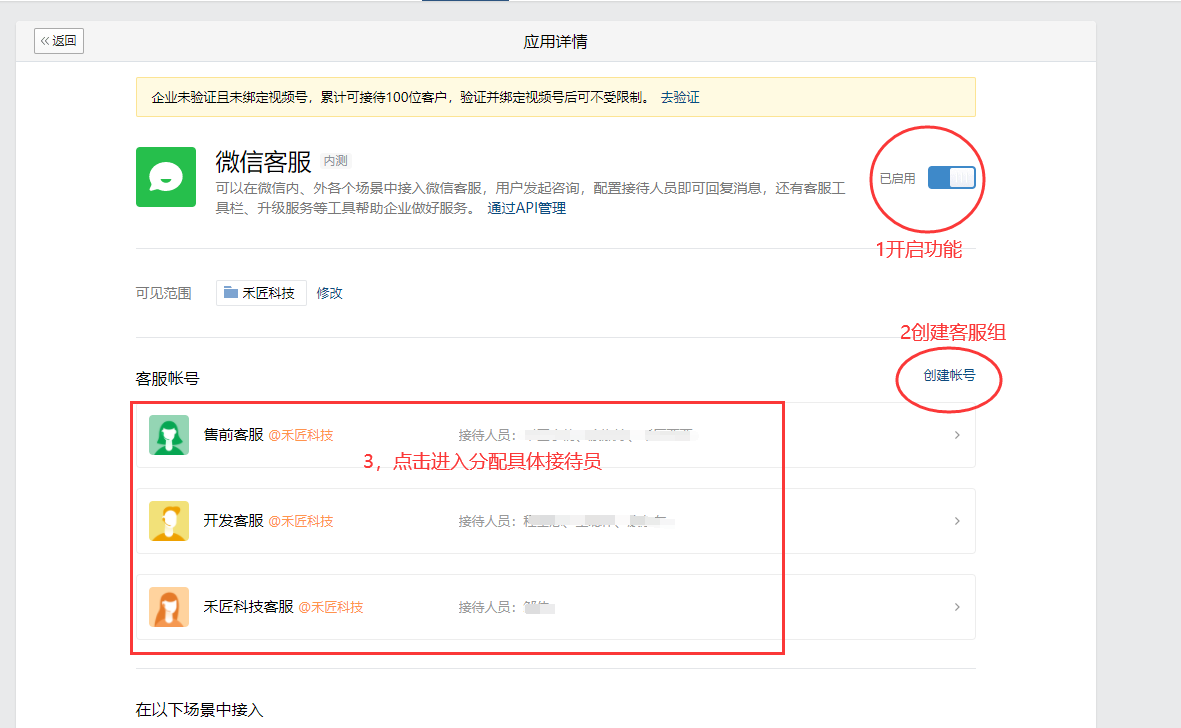Expand the 开发客服 row chevron arrow

[957, 521]
